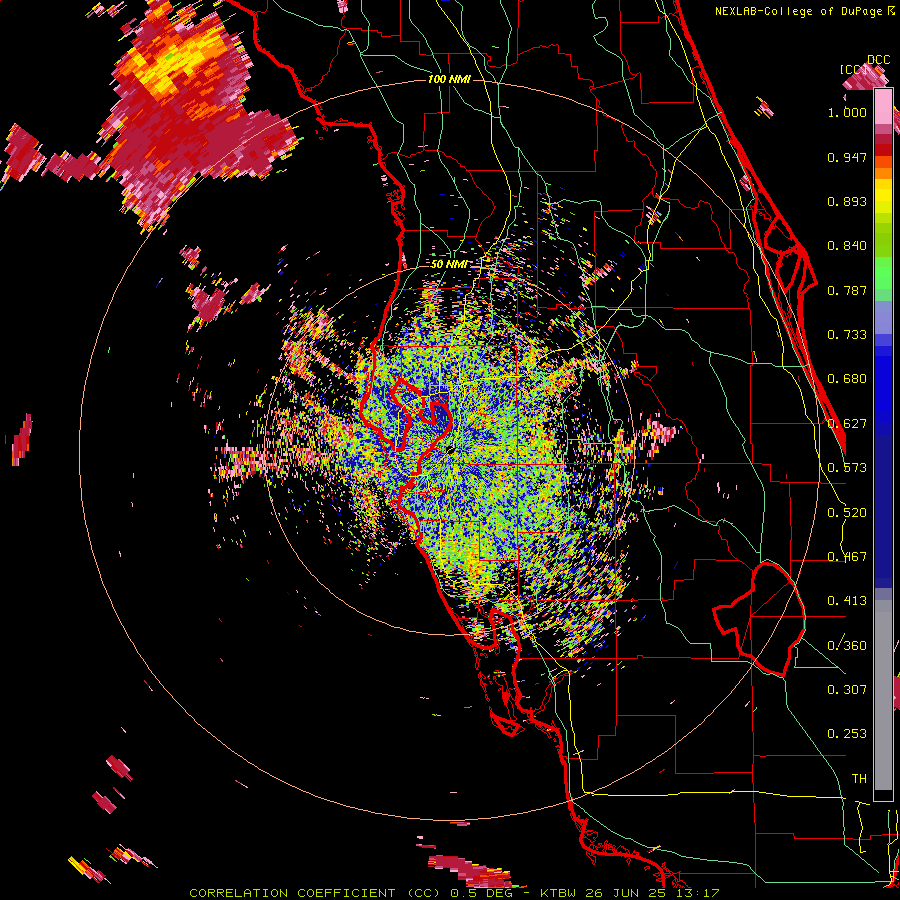Click the 0.733 scale value
The width and height of the screenshot is (900, 900).
(x=847, y=335)
